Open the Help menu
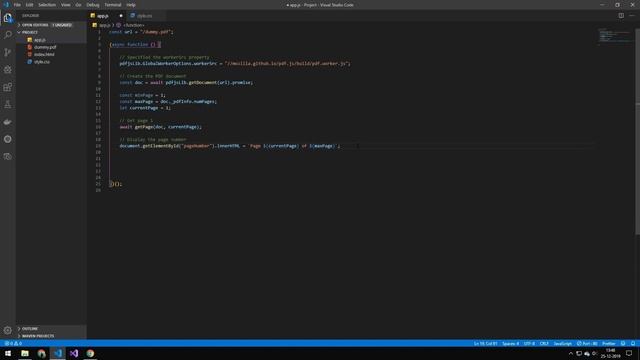This screenshot has width=640, height=360. point(131,5)
